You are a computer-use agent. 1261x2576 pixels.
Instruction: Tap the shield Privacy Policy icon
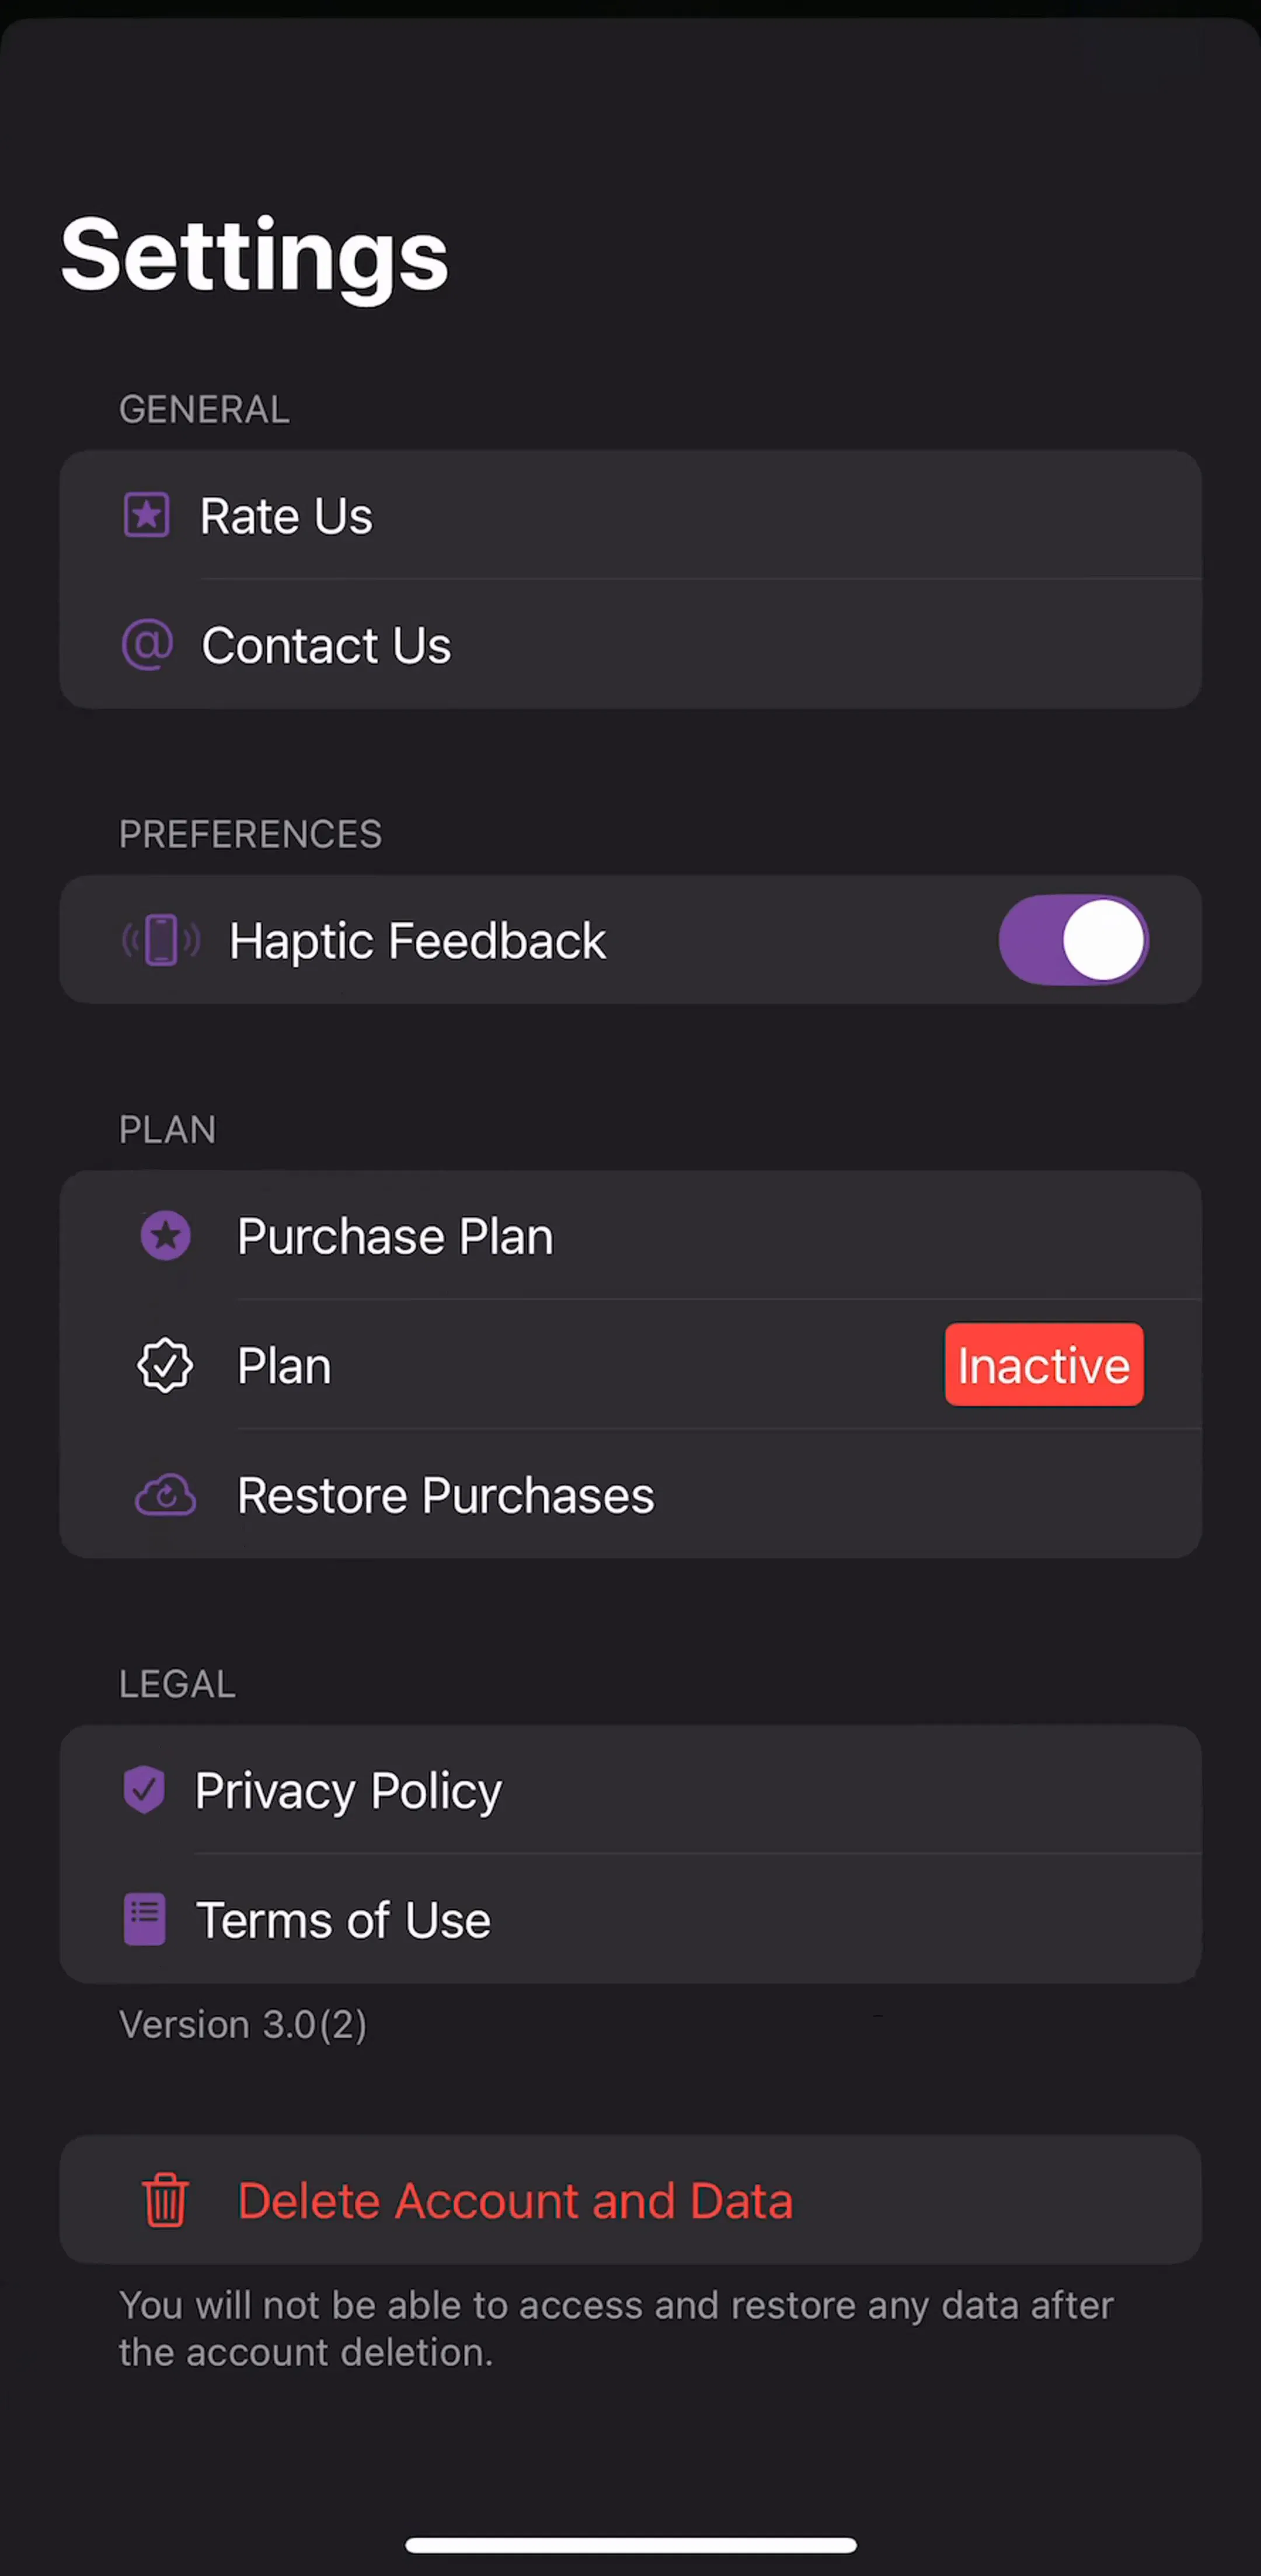coord(144,1790)
